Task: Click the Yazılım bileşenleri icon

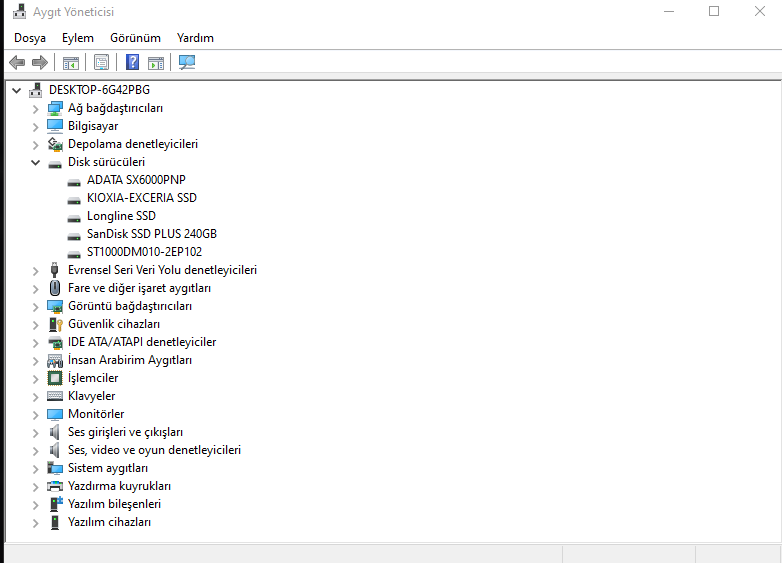Action: tap(56, 504)
